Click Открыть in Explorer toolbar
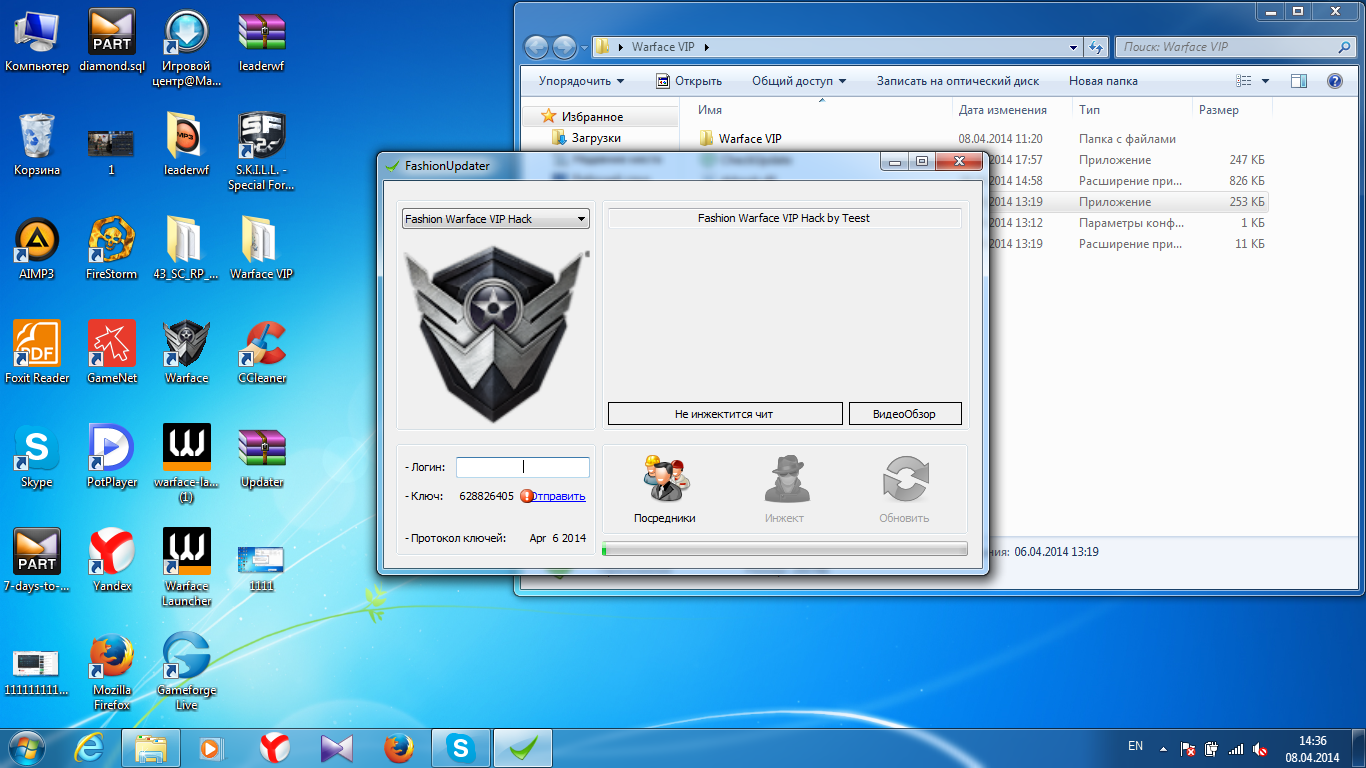 [x=688, y=81]
